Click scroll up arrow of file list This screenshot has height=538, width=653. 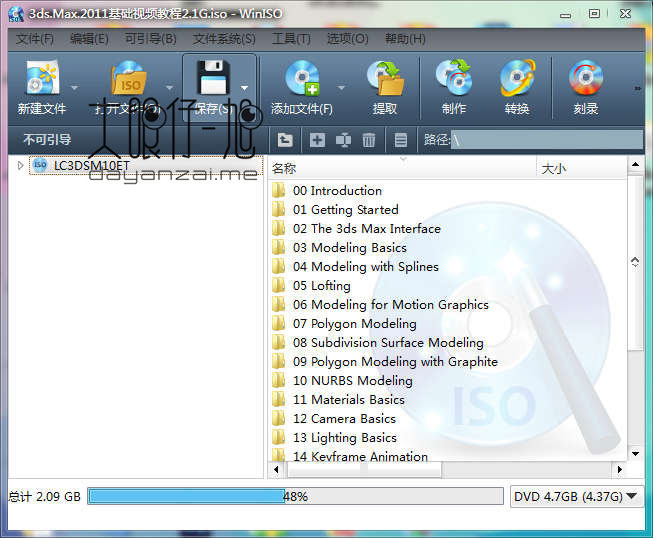(635, 164)
